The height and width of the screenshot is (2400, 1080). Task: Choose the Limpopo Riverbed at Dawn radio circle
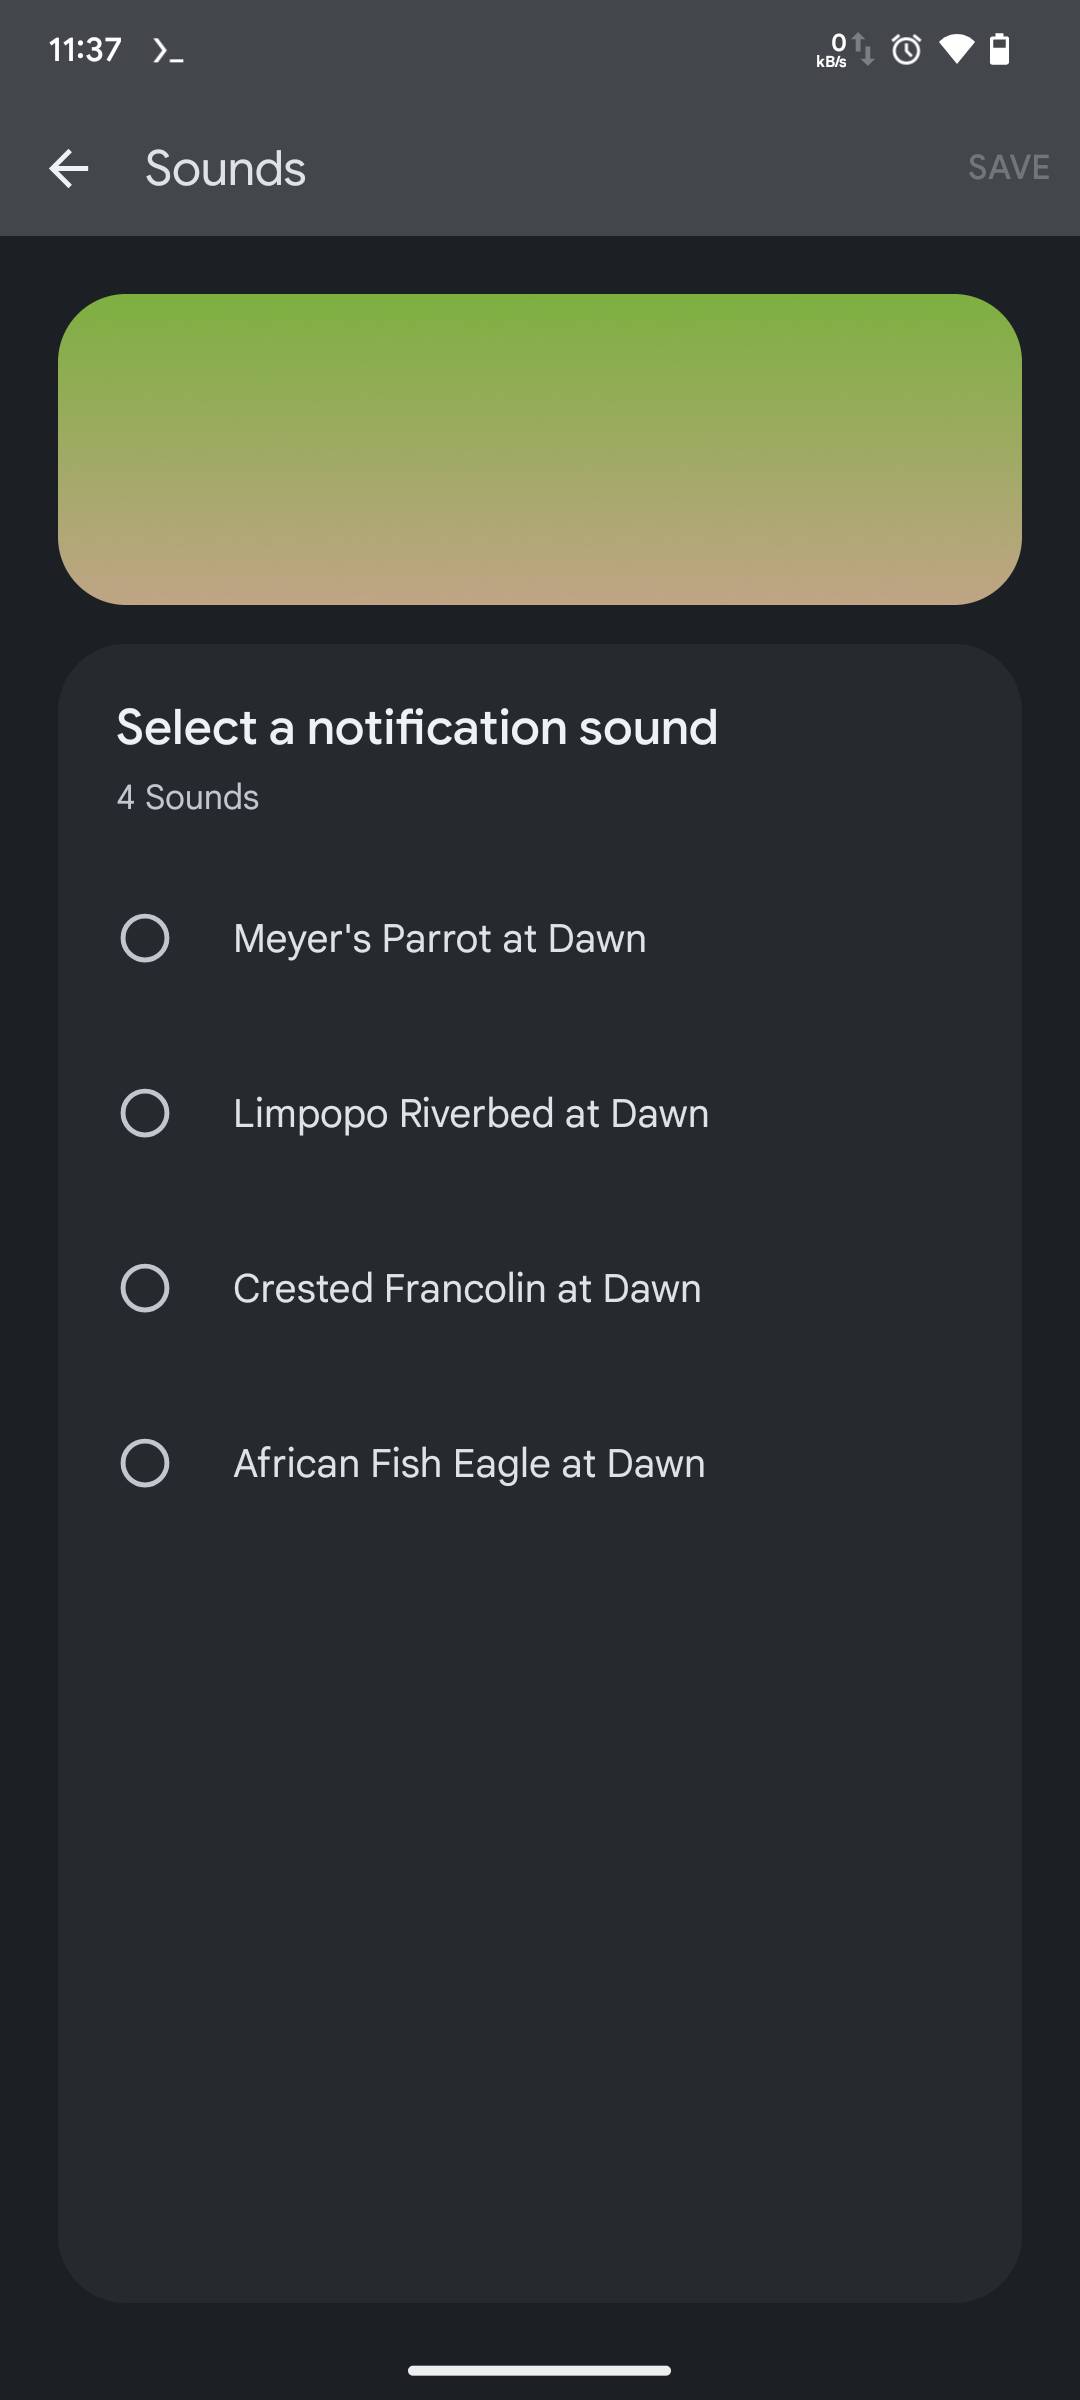(x=145, y=1113)
